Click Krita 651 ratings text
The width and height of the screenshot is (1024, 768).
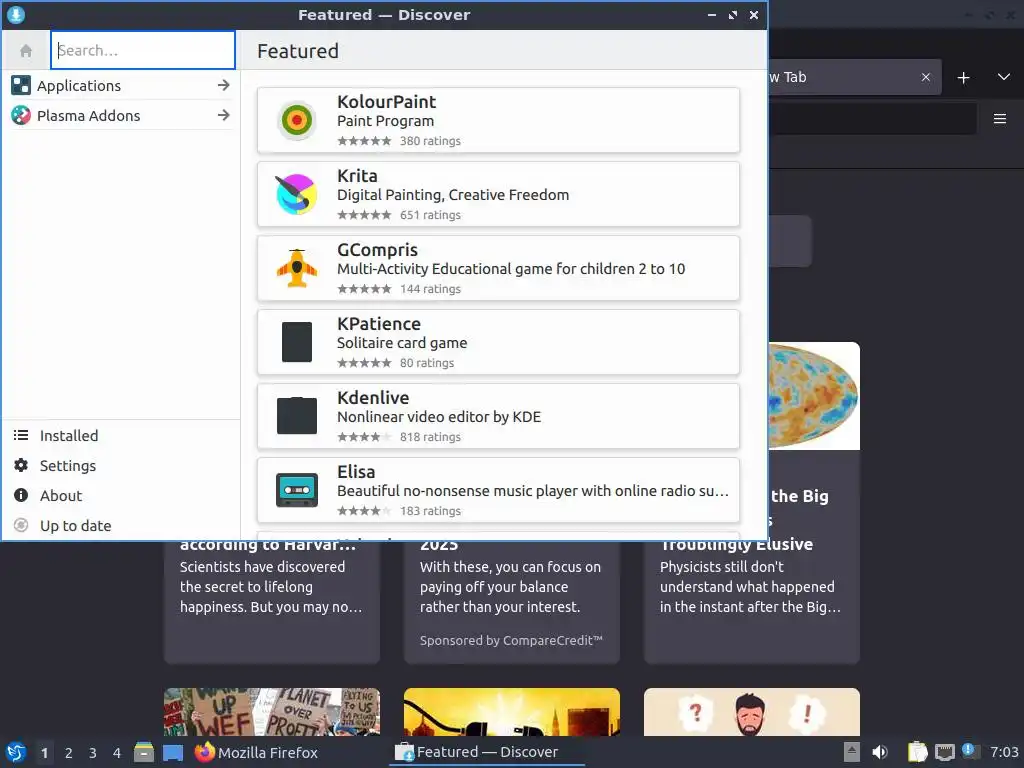430,215
